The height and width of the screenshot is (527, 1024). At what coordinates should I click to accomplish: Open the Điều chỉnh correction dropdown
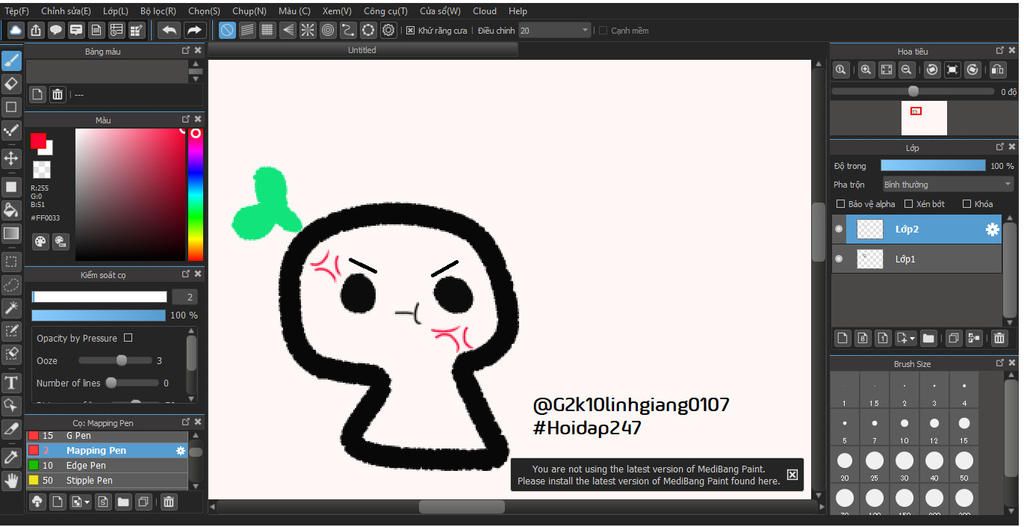(x=554, y=31)
